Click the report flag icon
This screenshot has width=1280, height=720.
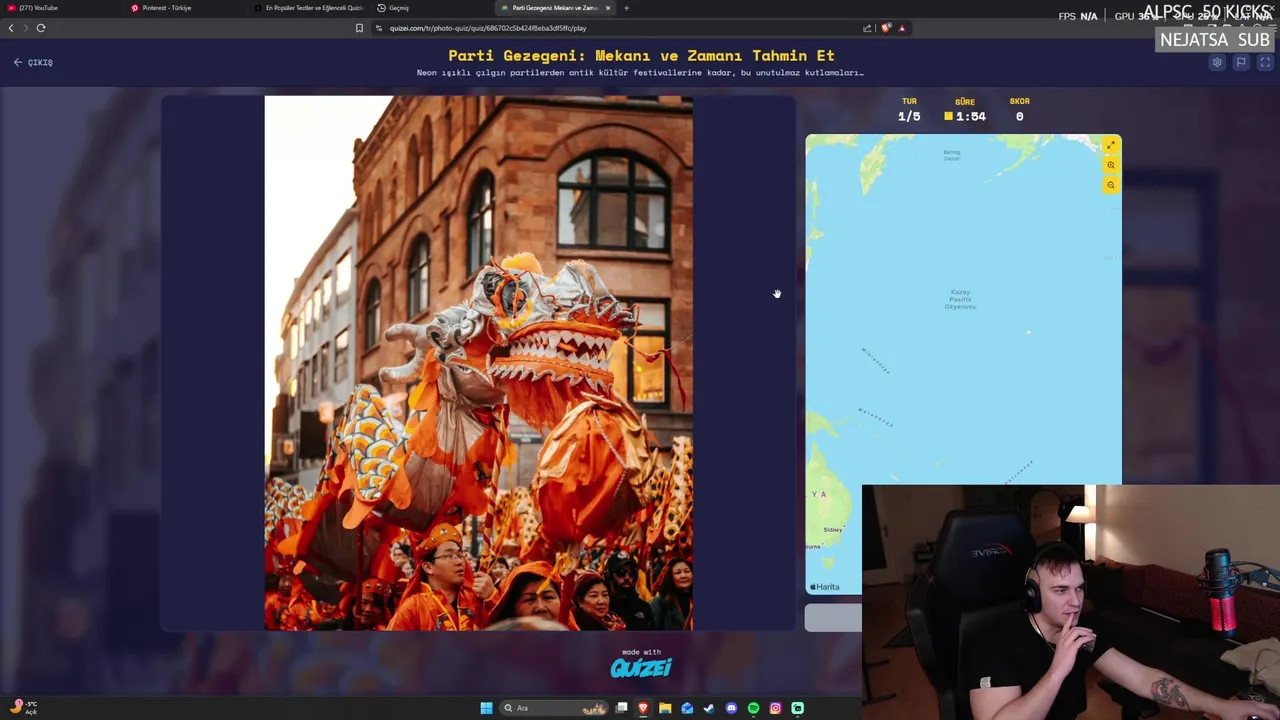click(x=1241, y=62)
